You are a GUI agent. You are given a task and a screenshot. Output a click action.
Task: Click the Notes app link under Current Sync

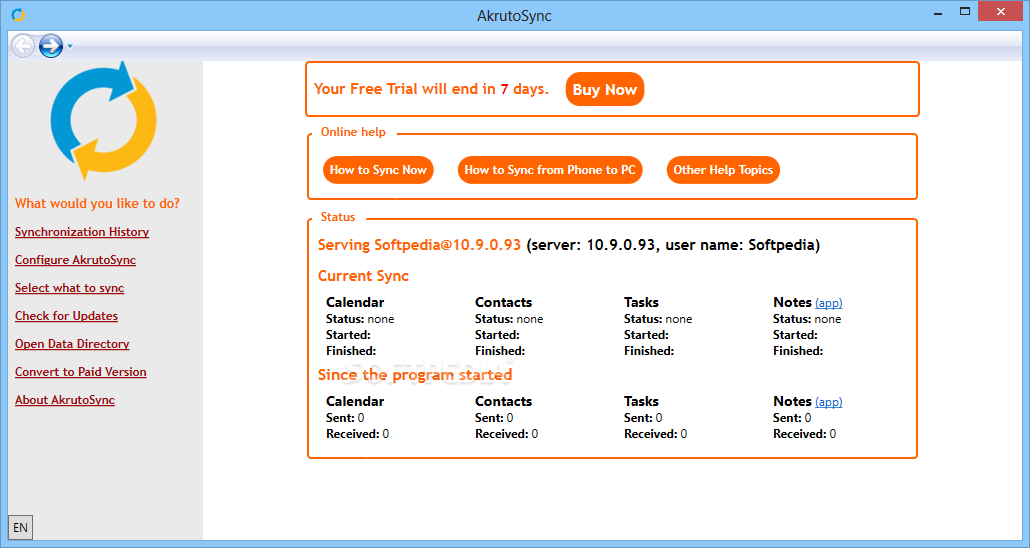point(828,303)
